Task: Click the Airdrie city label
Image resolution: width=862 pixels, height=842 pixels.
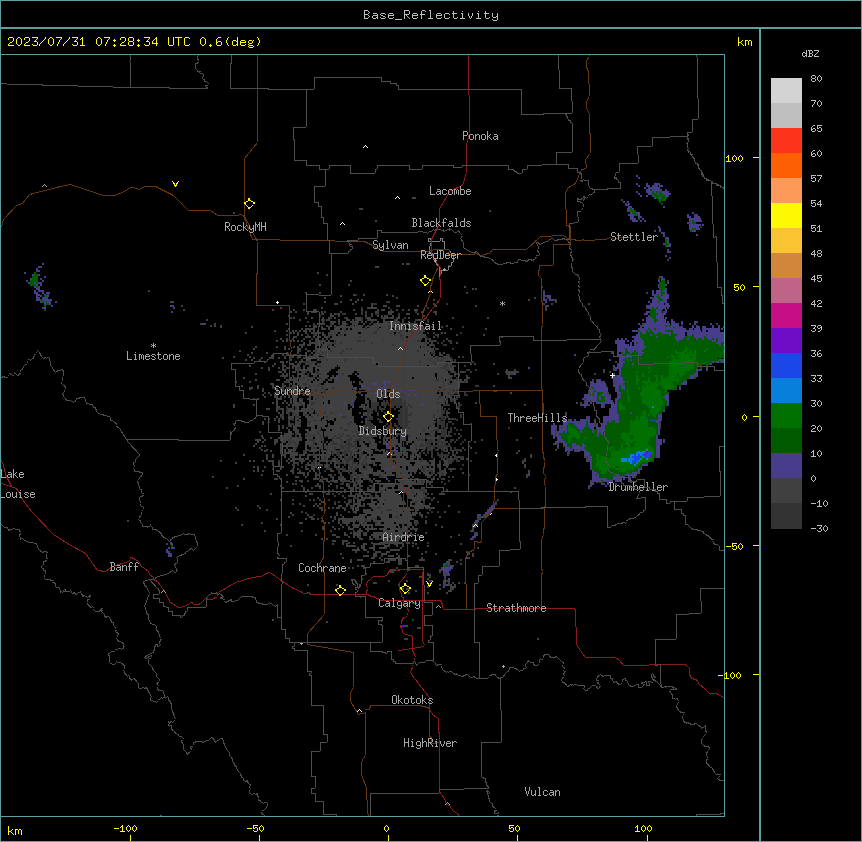Action: 404,537
